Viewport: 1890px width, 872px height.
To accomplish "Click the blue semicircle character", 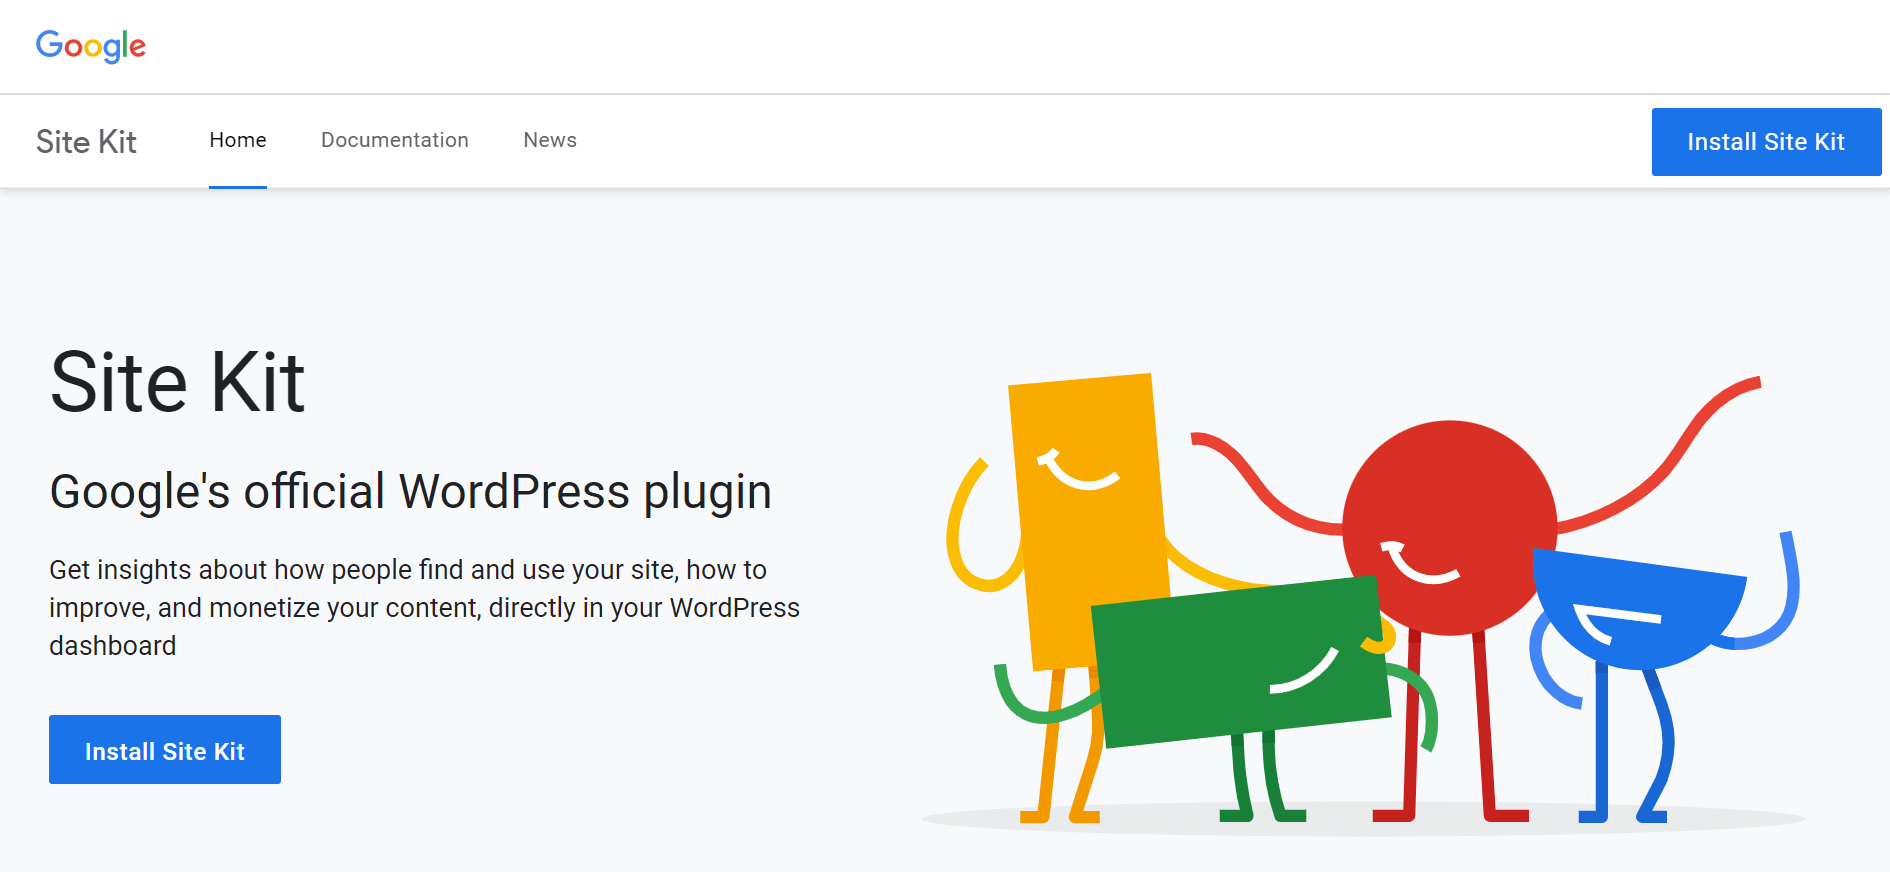I will 1638,610.
